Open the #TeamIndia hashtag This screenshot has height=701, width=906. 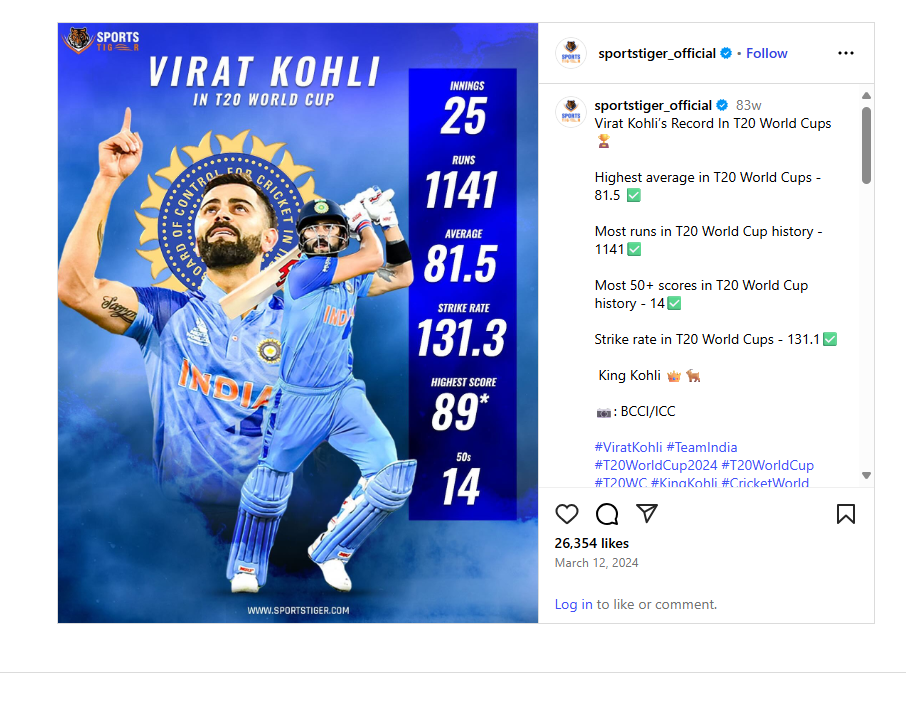(x=701, y=447)
